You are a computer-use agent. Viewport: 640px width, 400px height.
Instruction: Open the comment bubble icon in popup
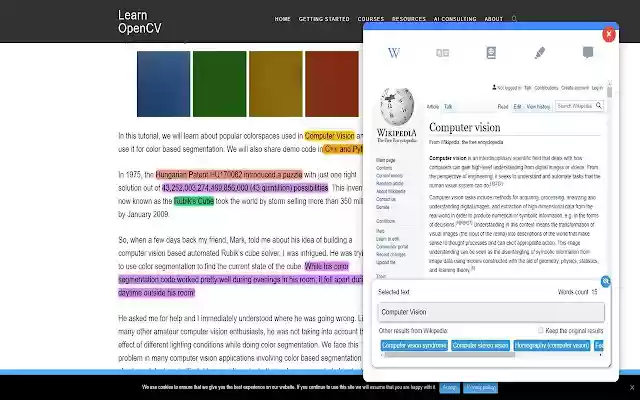coord(588,52)
